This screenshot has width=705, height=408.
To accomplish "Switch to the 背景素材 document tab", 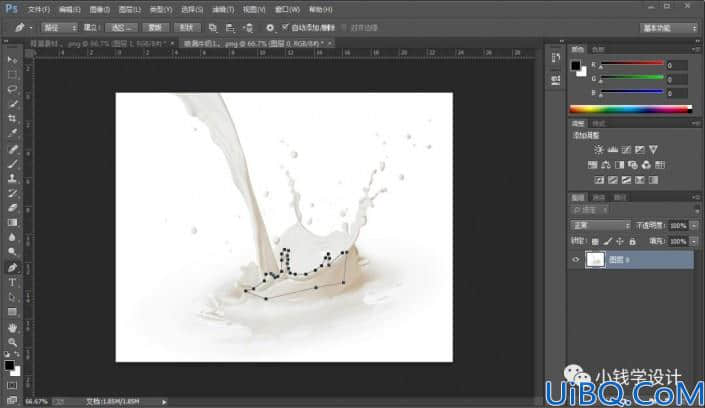I will coord(100,44).
